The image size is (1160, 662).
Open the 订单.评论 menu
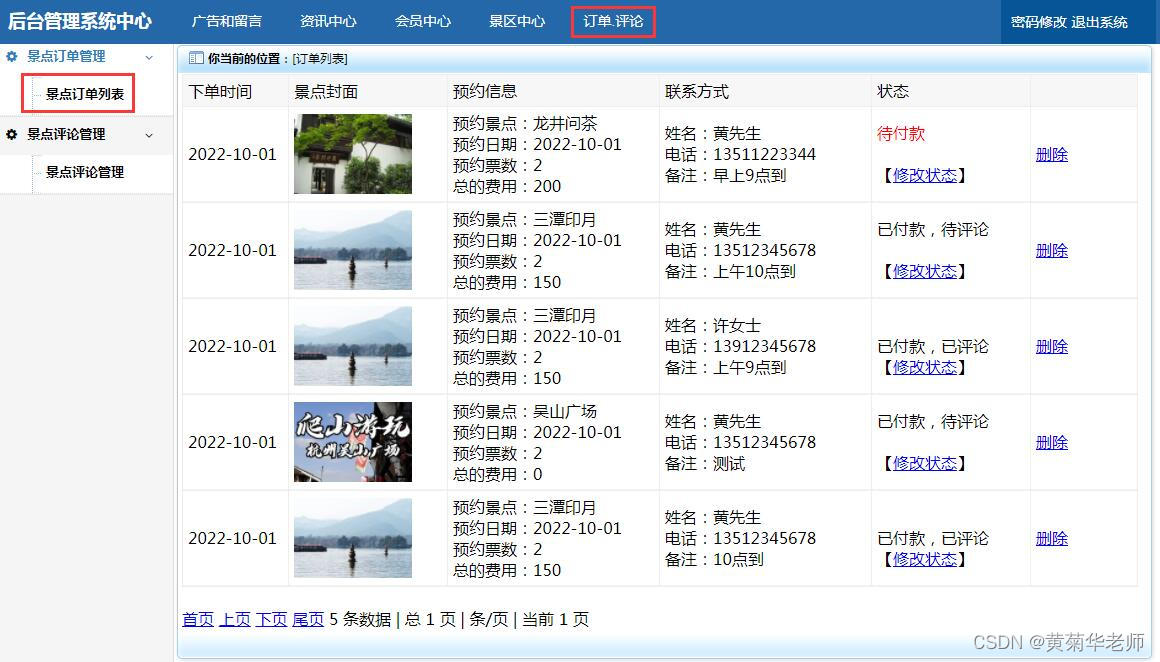(613, 21)
